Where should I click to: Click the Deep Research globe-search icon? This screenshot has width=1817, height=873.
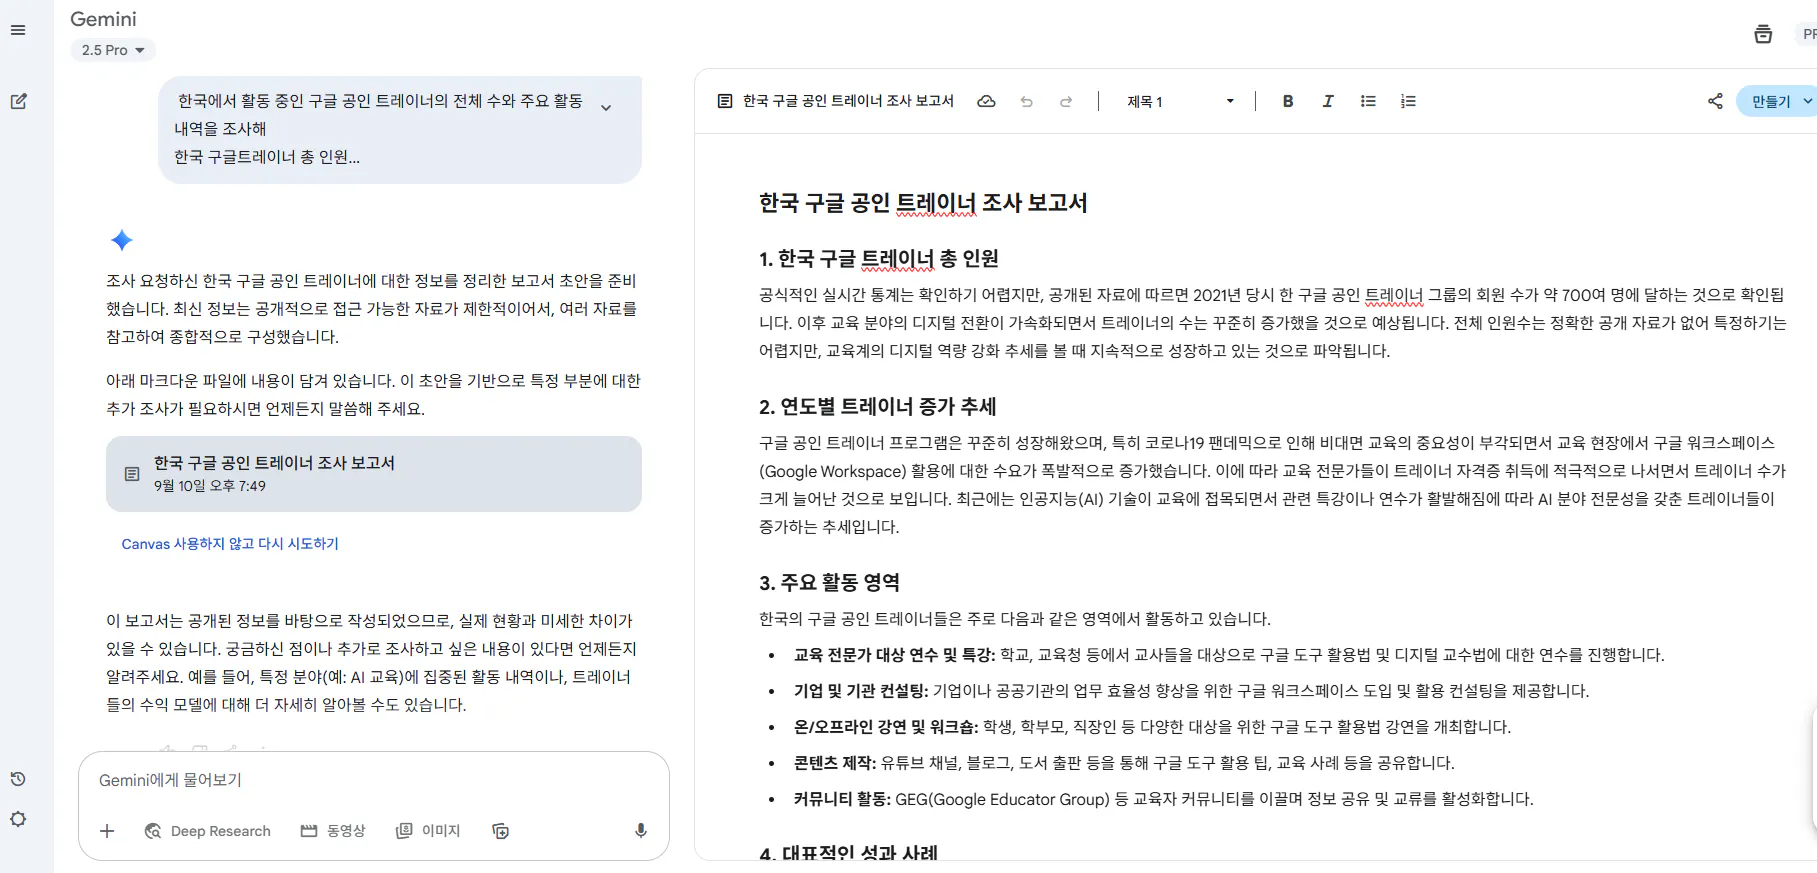pos(153,831)
